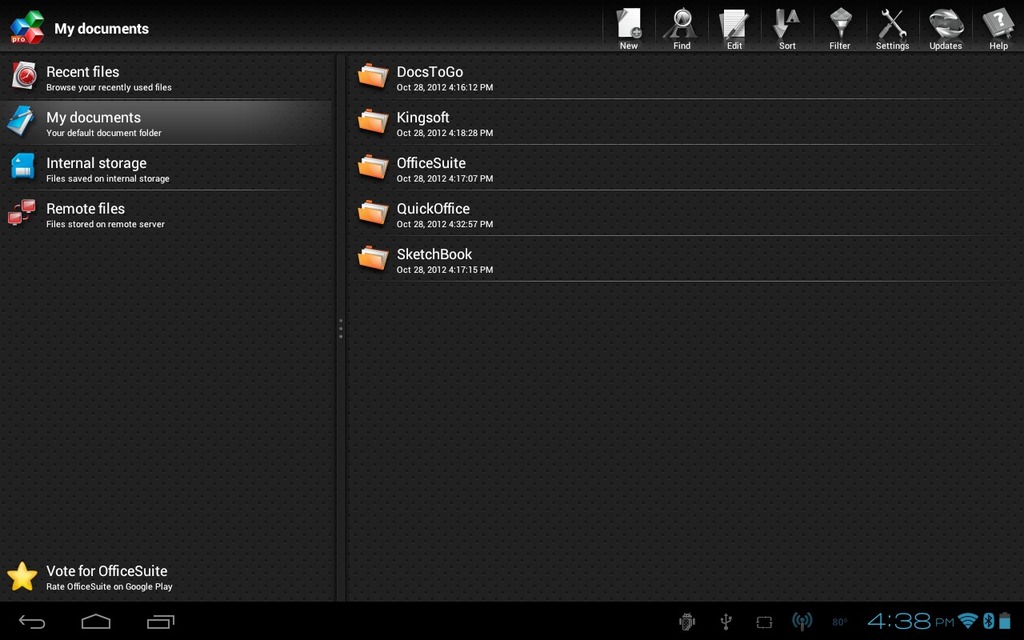Image resolution: width=1024 pixels, height=640 pixels.
Task: Tap the Wi-Fi status icon
Action: click(x=968, y=621)
